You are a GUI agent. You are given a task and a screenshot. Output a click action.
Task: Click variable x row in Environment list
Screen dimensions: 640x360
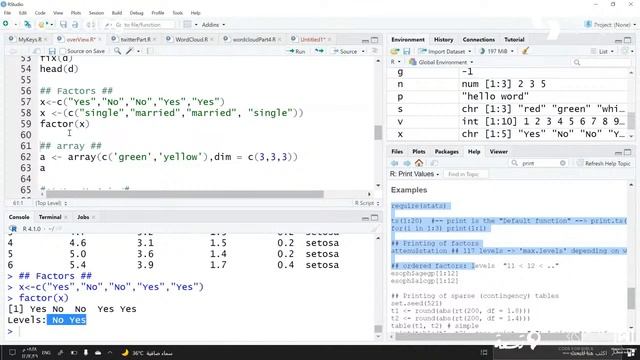point(508,134)
